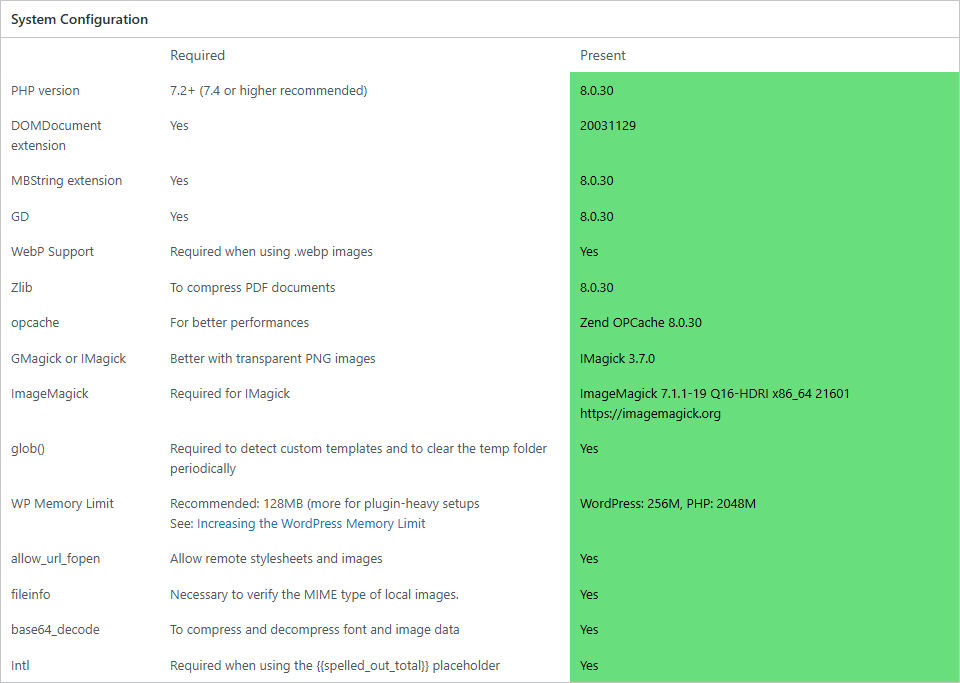Image resolution: width=960 pixels, height=683 pixels.
Task: Open the Increasing the WordPress Memory Limit link
Action: click(x=311, y=523)
